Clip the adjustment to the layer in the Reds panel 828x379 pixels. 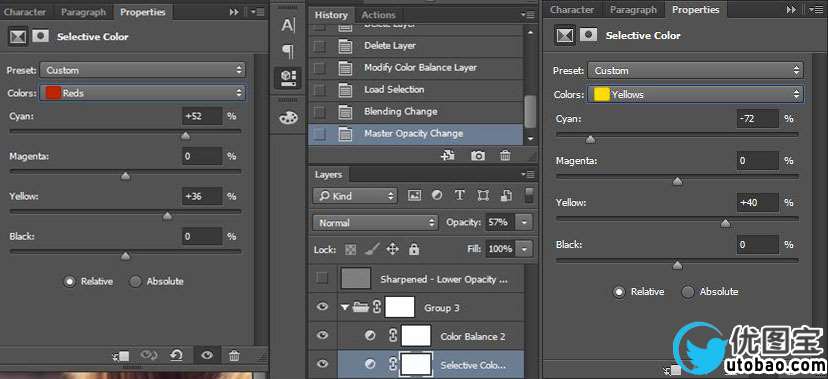pyautogui.click(x=121, y=356)
